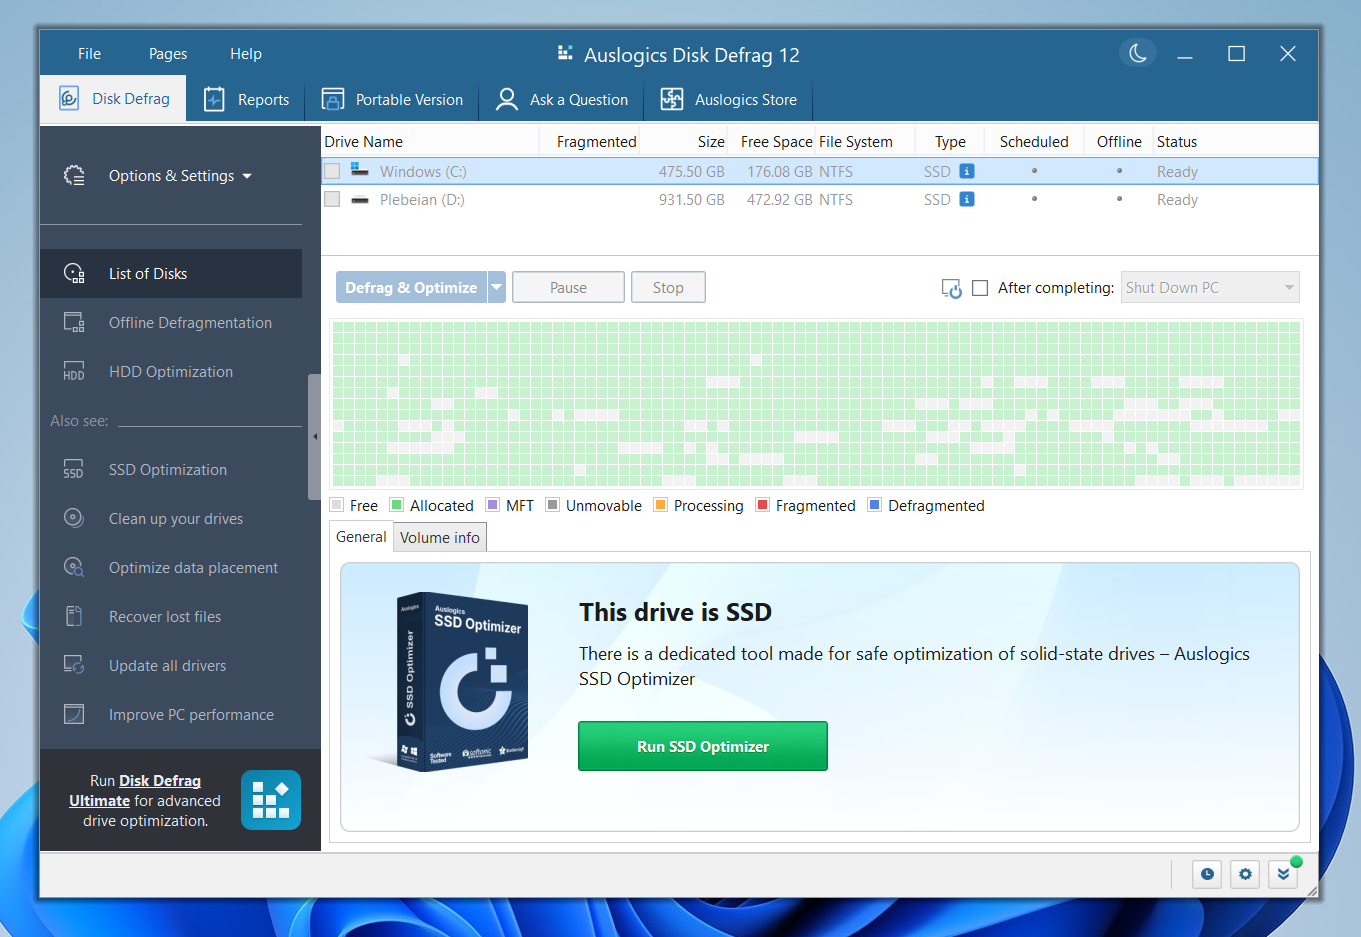Open the scheduler clock icon in the status bar
The width and height of the screenshot is (1361, 937).
(x=1207, y=874)
